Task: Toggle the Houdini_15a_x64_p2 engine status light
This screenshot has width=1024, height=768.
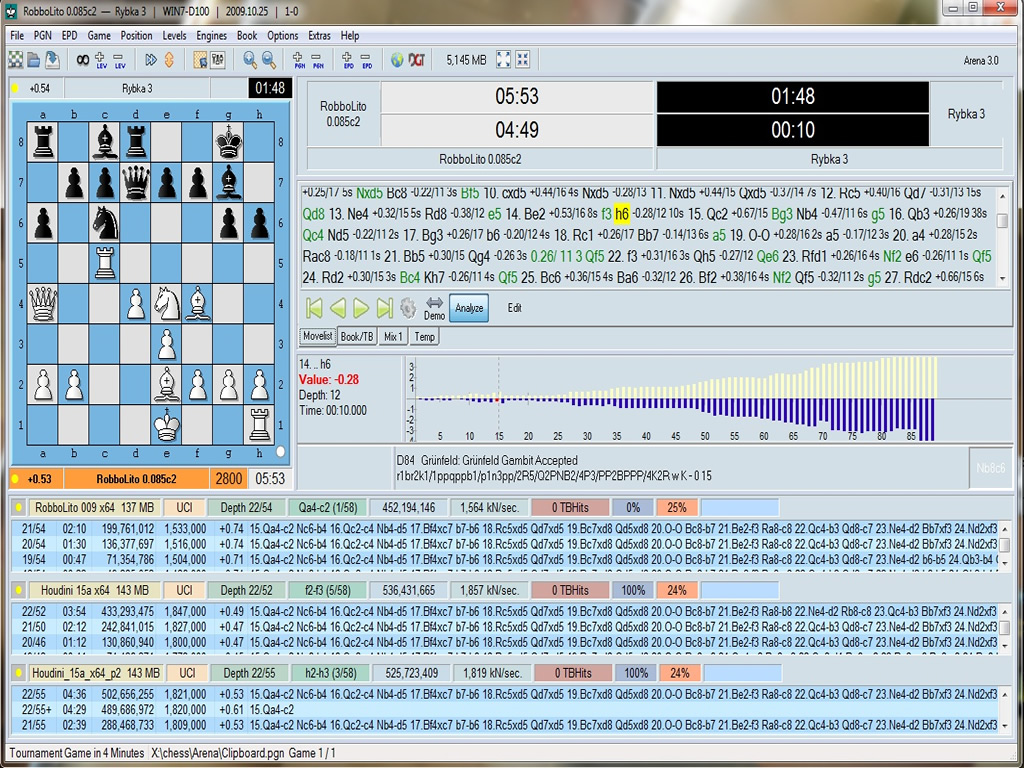Action: click(18, 673)
